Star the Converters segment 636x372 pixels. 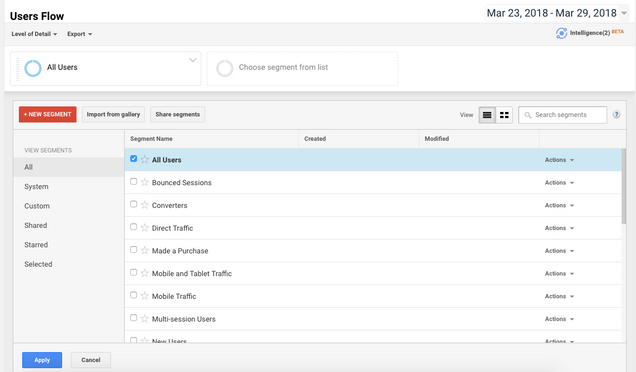[144, 205]
